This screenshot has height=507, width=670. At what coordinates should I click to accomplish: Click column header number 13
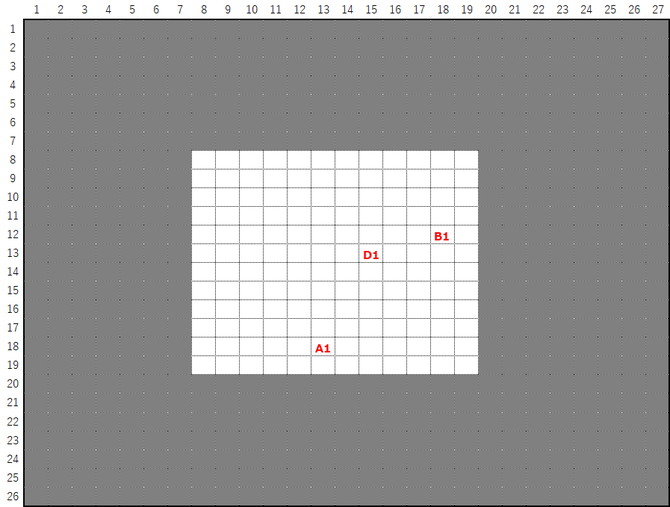[x=323, y=9]
